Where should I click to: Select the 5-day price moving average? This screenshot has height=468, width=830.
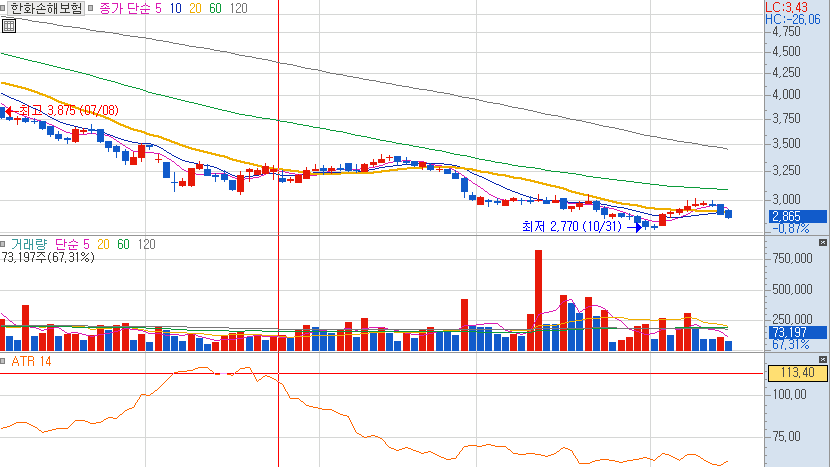(158, 8)
